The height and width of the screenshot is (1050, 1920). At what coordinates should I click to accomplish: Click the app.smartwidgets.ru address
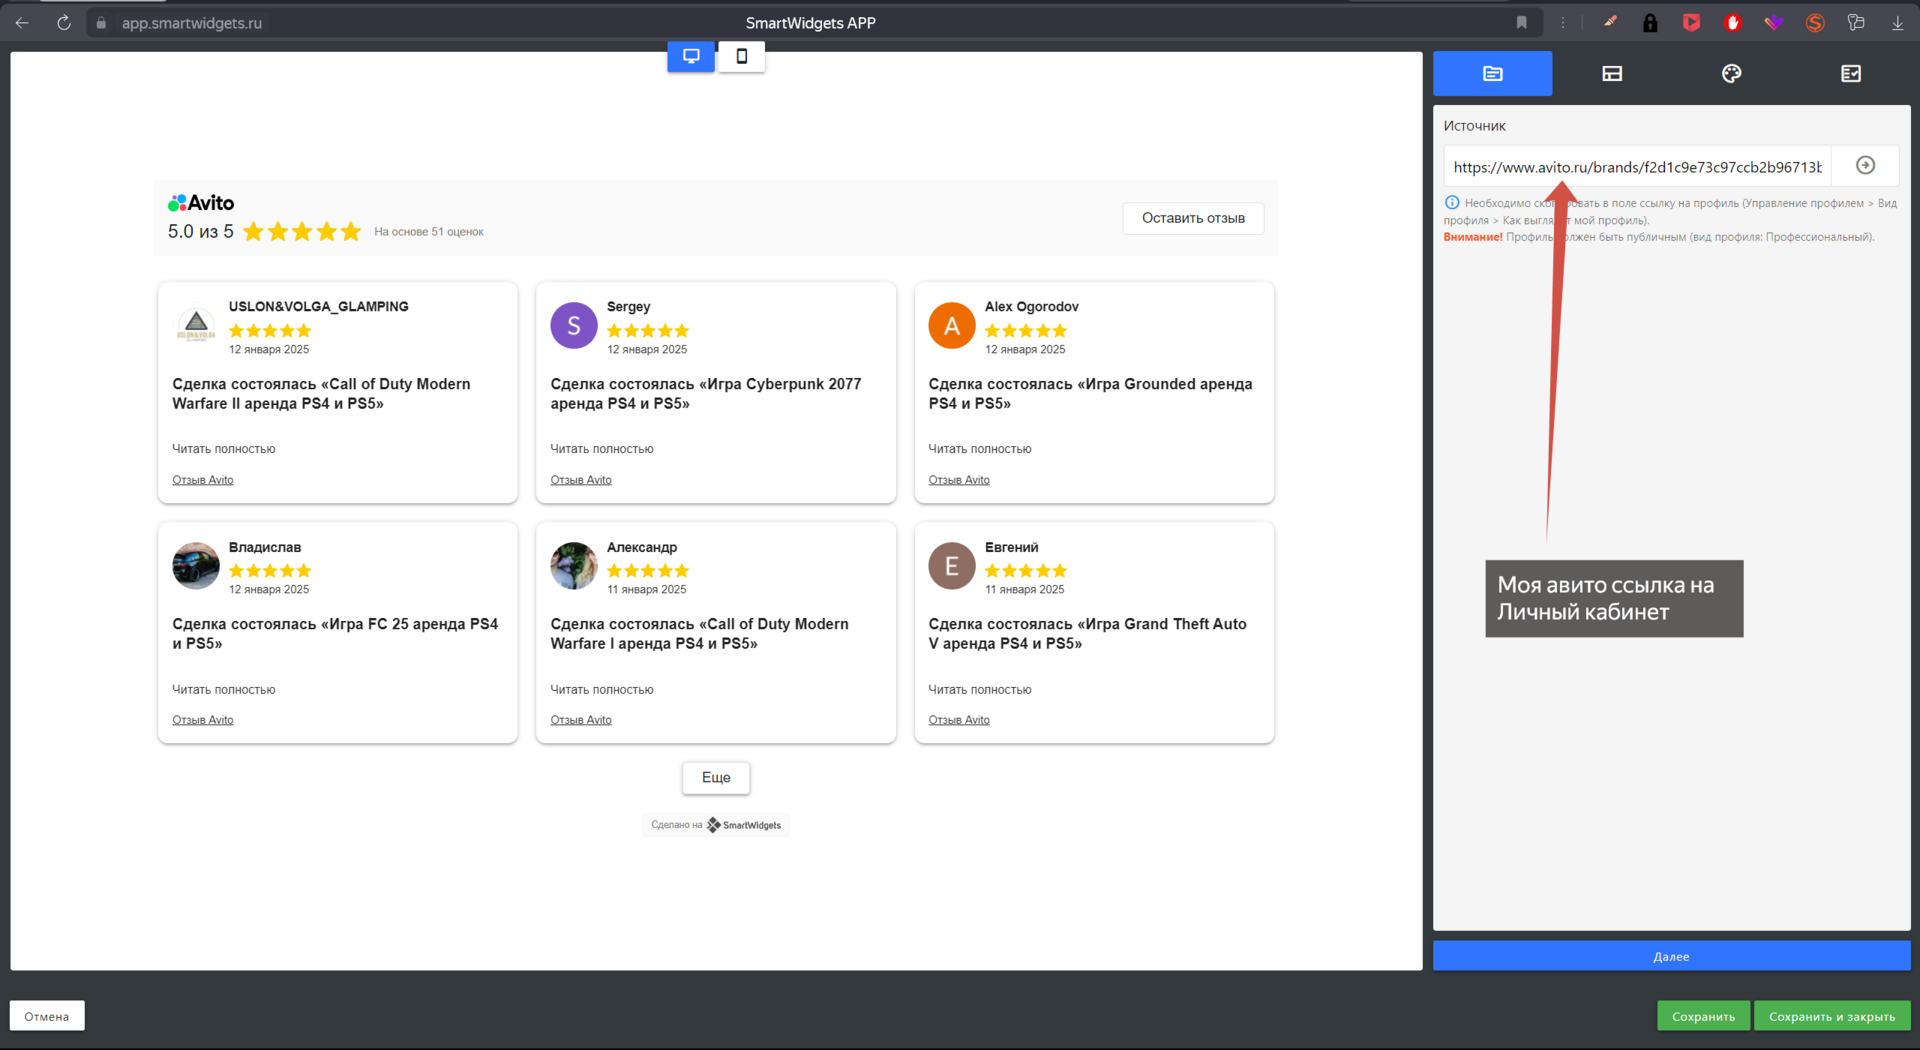192,22
